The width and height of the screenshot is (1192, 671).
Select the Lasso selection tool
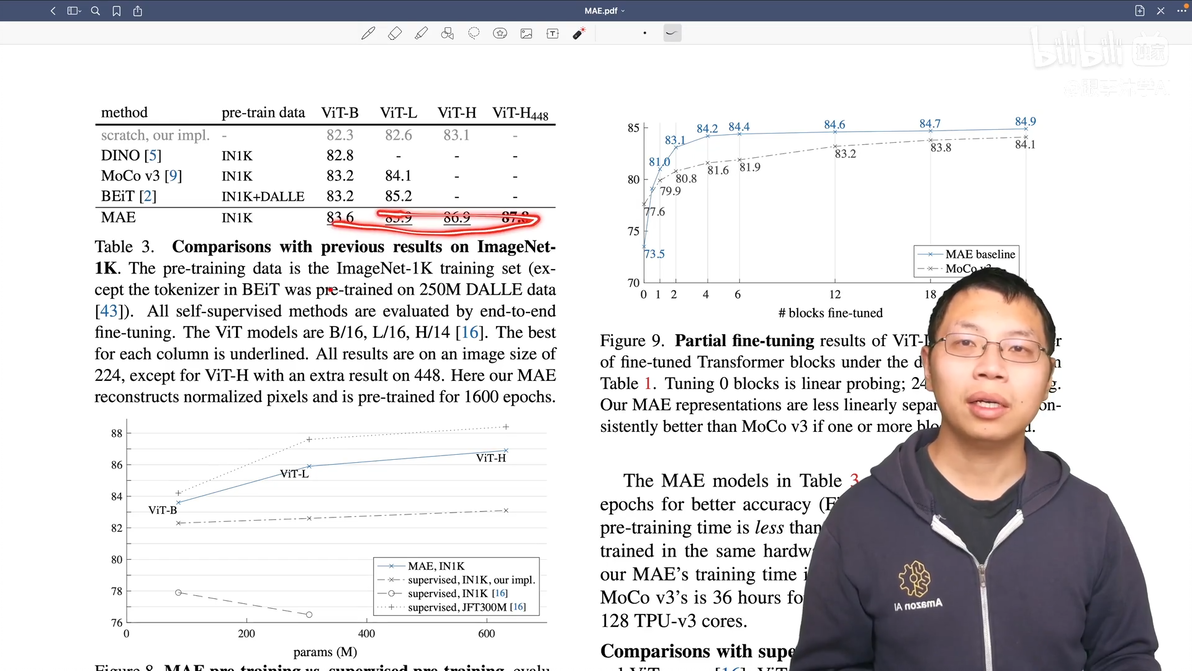(x=474, y=33)
